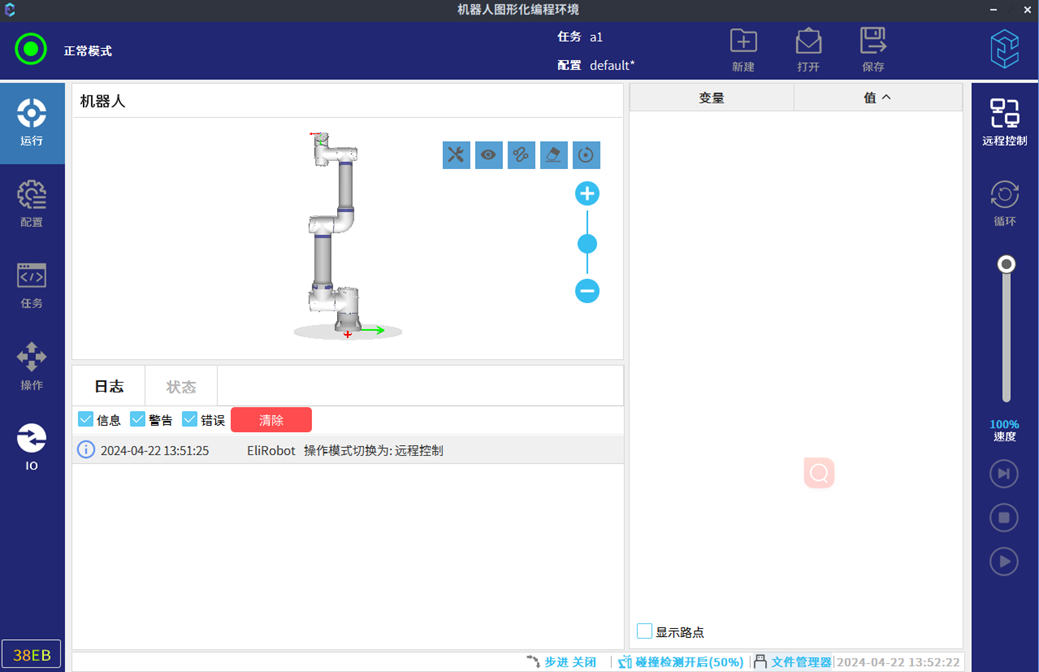This screenshot has height=672, width=1039.
Task: Uncheck the 警告 warning filter checkbox
Action: point(138,420)
